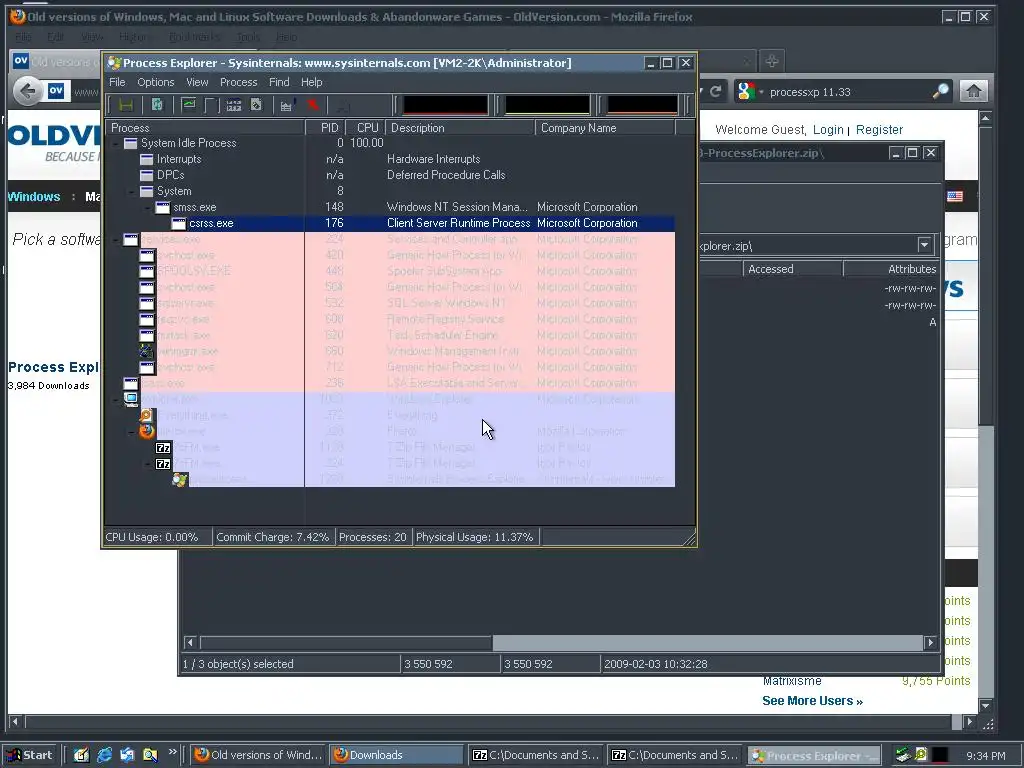Open the File menu in Process Explorer

117,82
